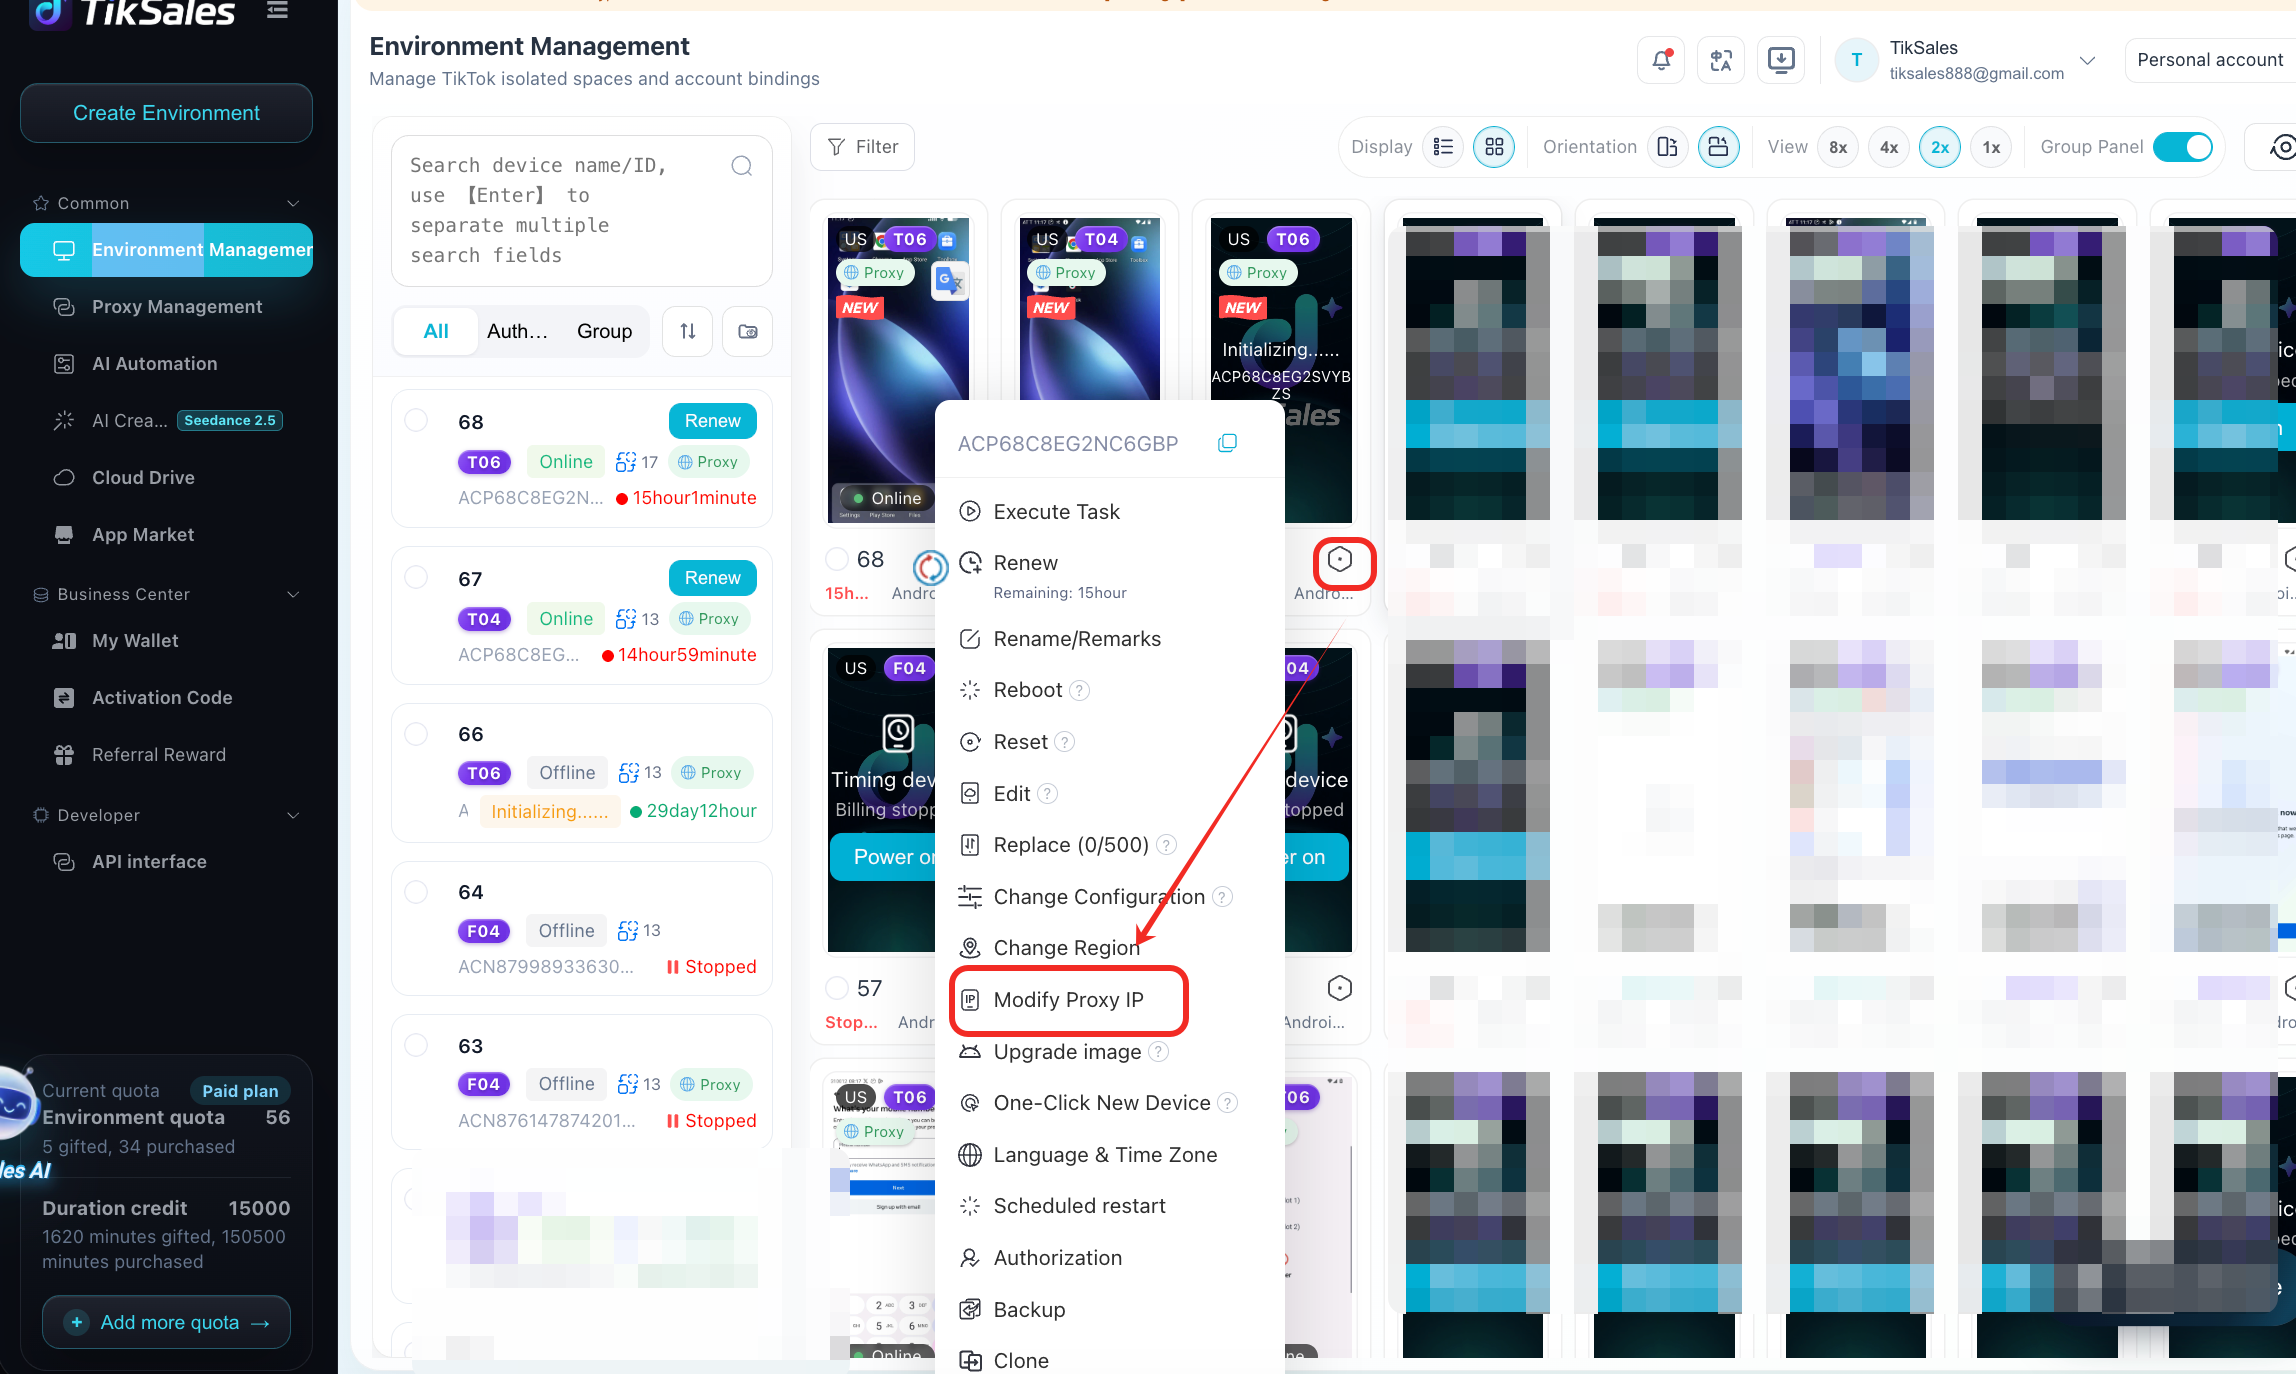Click the language translate icon

coord(1721,60)
